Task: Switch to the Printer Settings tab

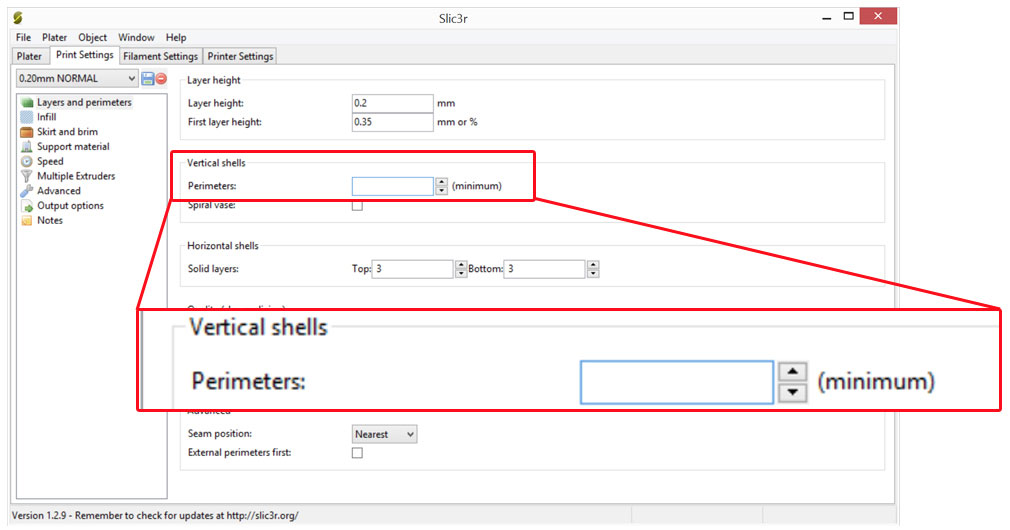Action: [x=240, y=56]
